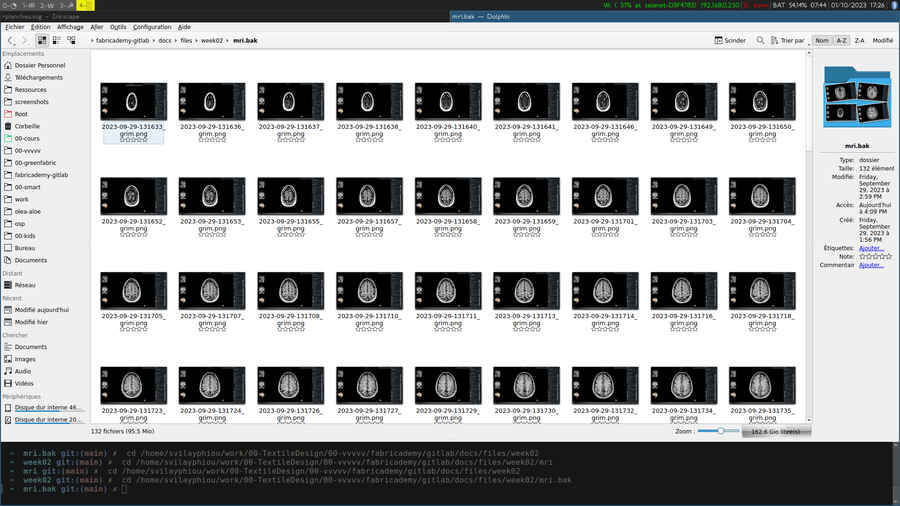Select thumbnail 2023-09-29-131735_grim.png
Screen dimensions: 900x506
click(x=762, y=386)
